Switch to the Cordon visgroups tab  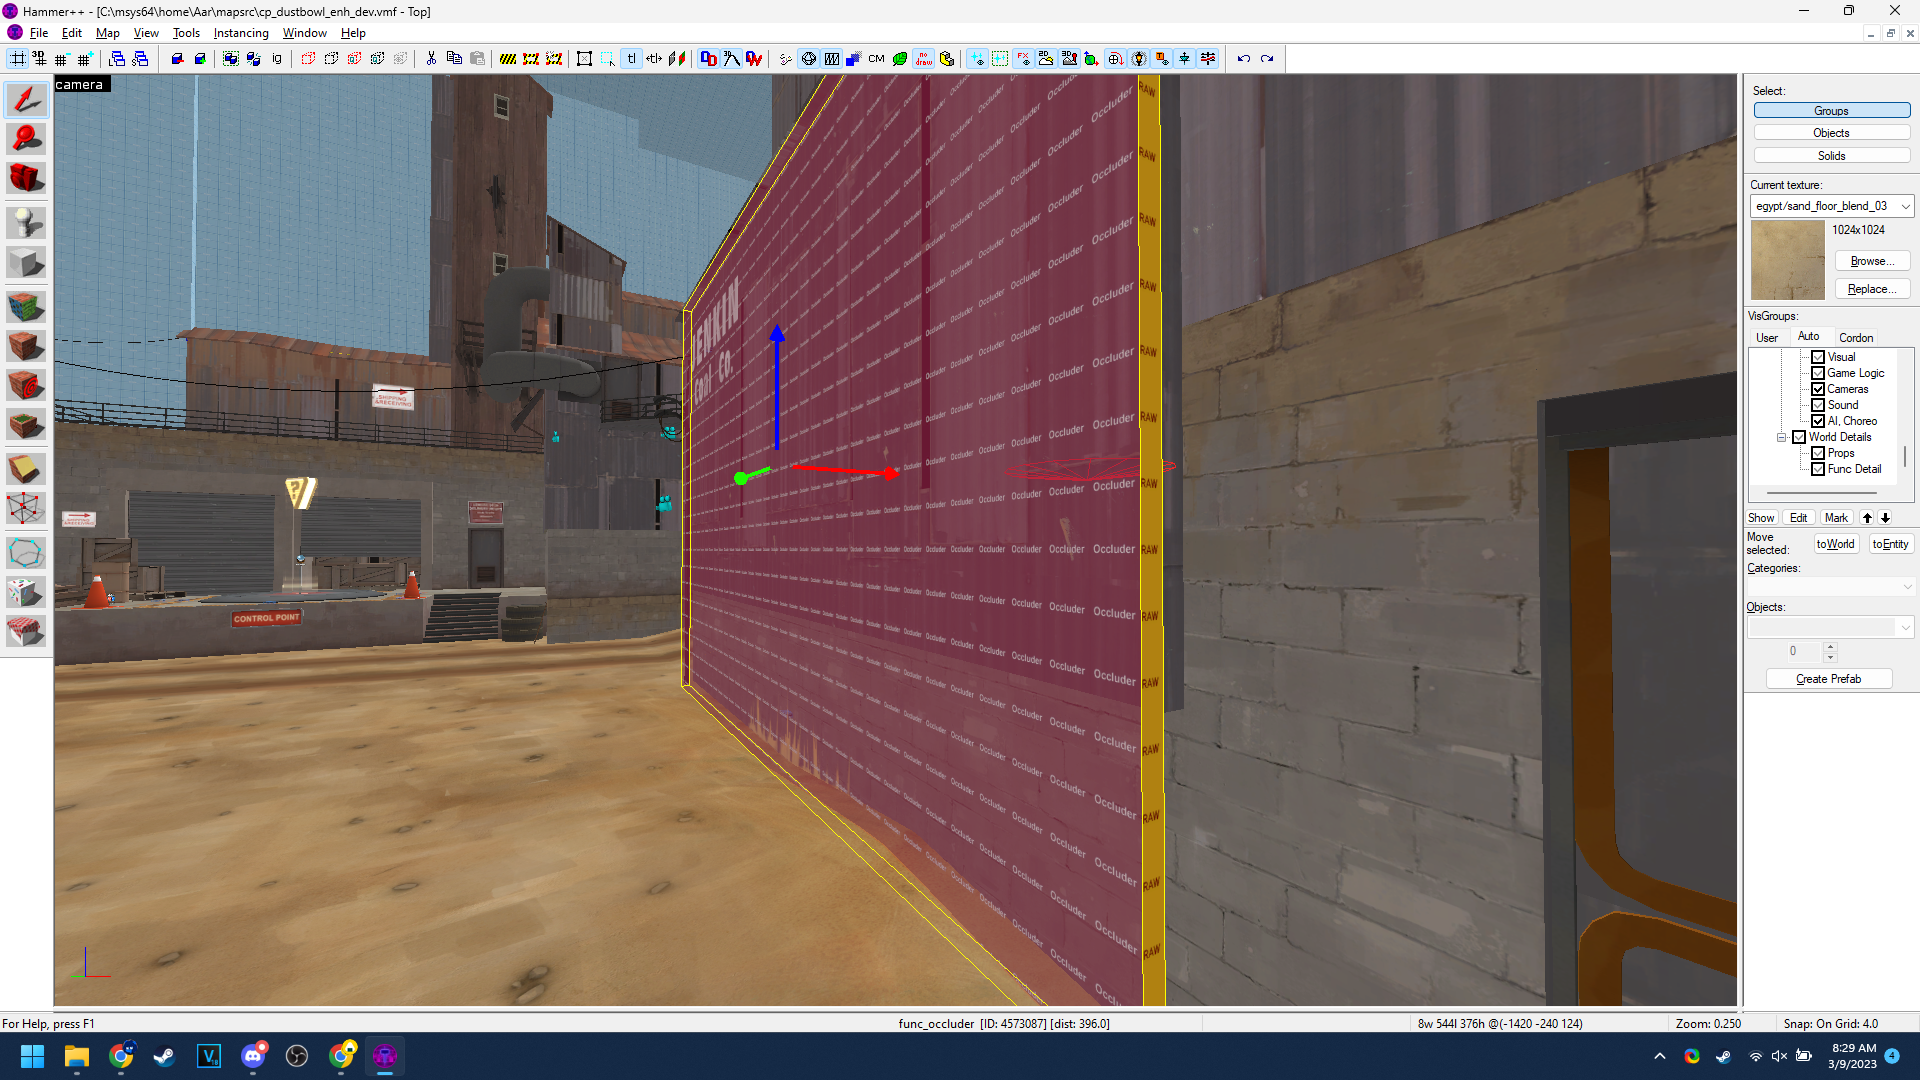pos(1856,337)
